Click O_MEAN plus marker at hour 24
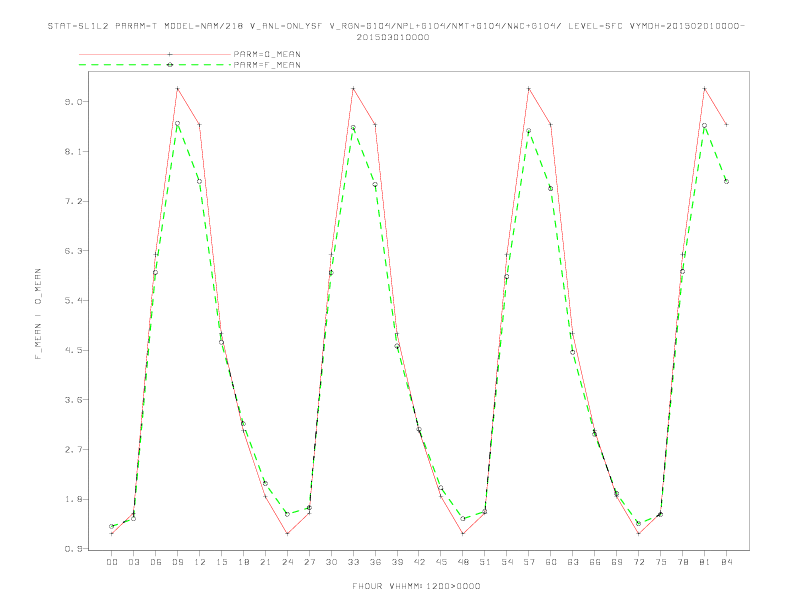Image resolution: width=792 pixels, height=612 pixels. pyautogui.click(x=287, y=534)
